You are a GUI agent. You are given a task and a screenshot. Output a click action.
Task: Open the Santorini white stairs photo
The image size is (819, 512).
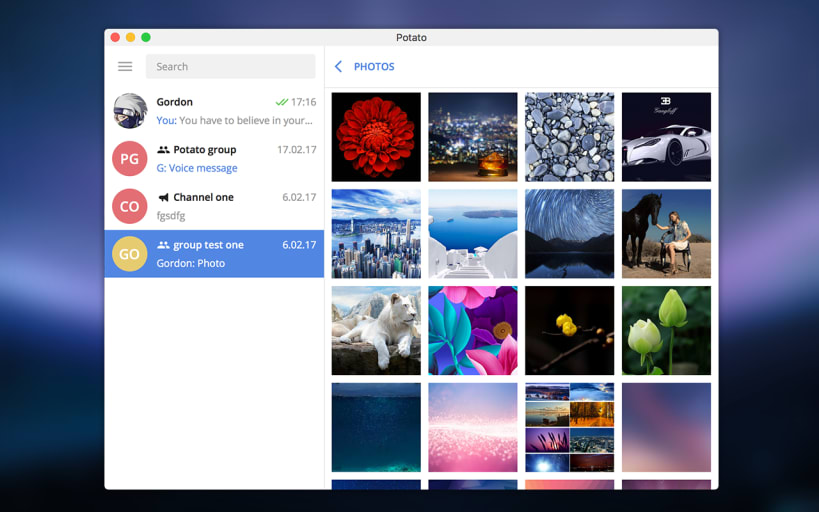(473, 234)
